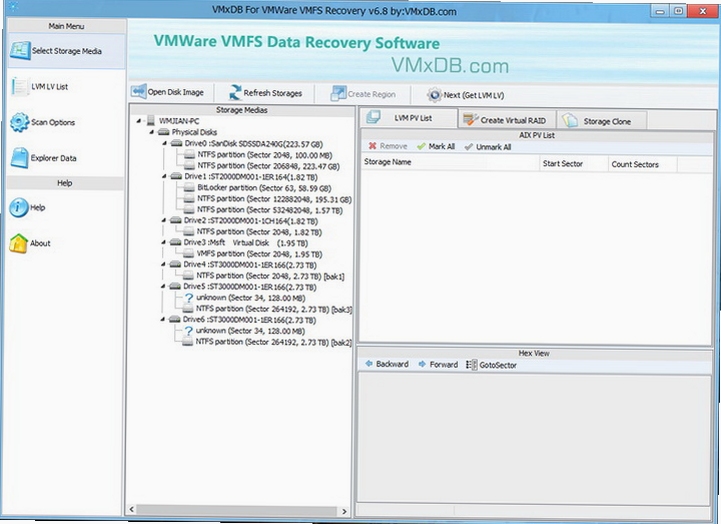Click the Refresh Storages button label
Image resolution: width=721 pixels, height=524 pixels.
(x=273, y=93)
